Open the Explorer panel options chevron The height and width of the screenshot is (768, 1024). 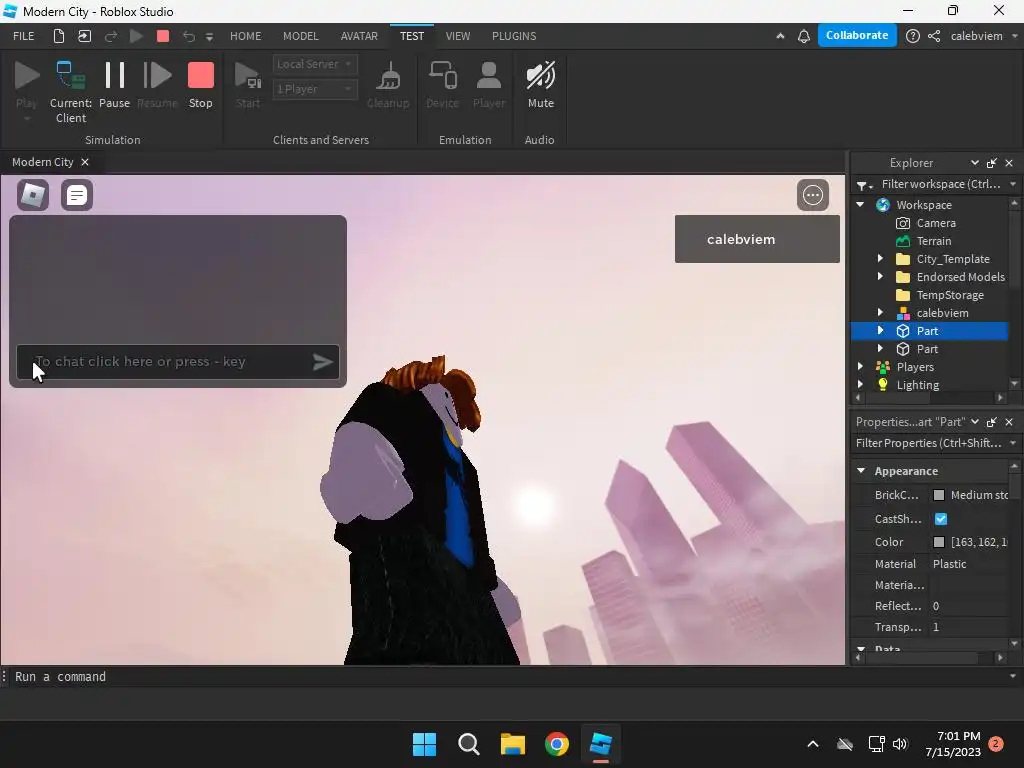(x=974, y=163)
